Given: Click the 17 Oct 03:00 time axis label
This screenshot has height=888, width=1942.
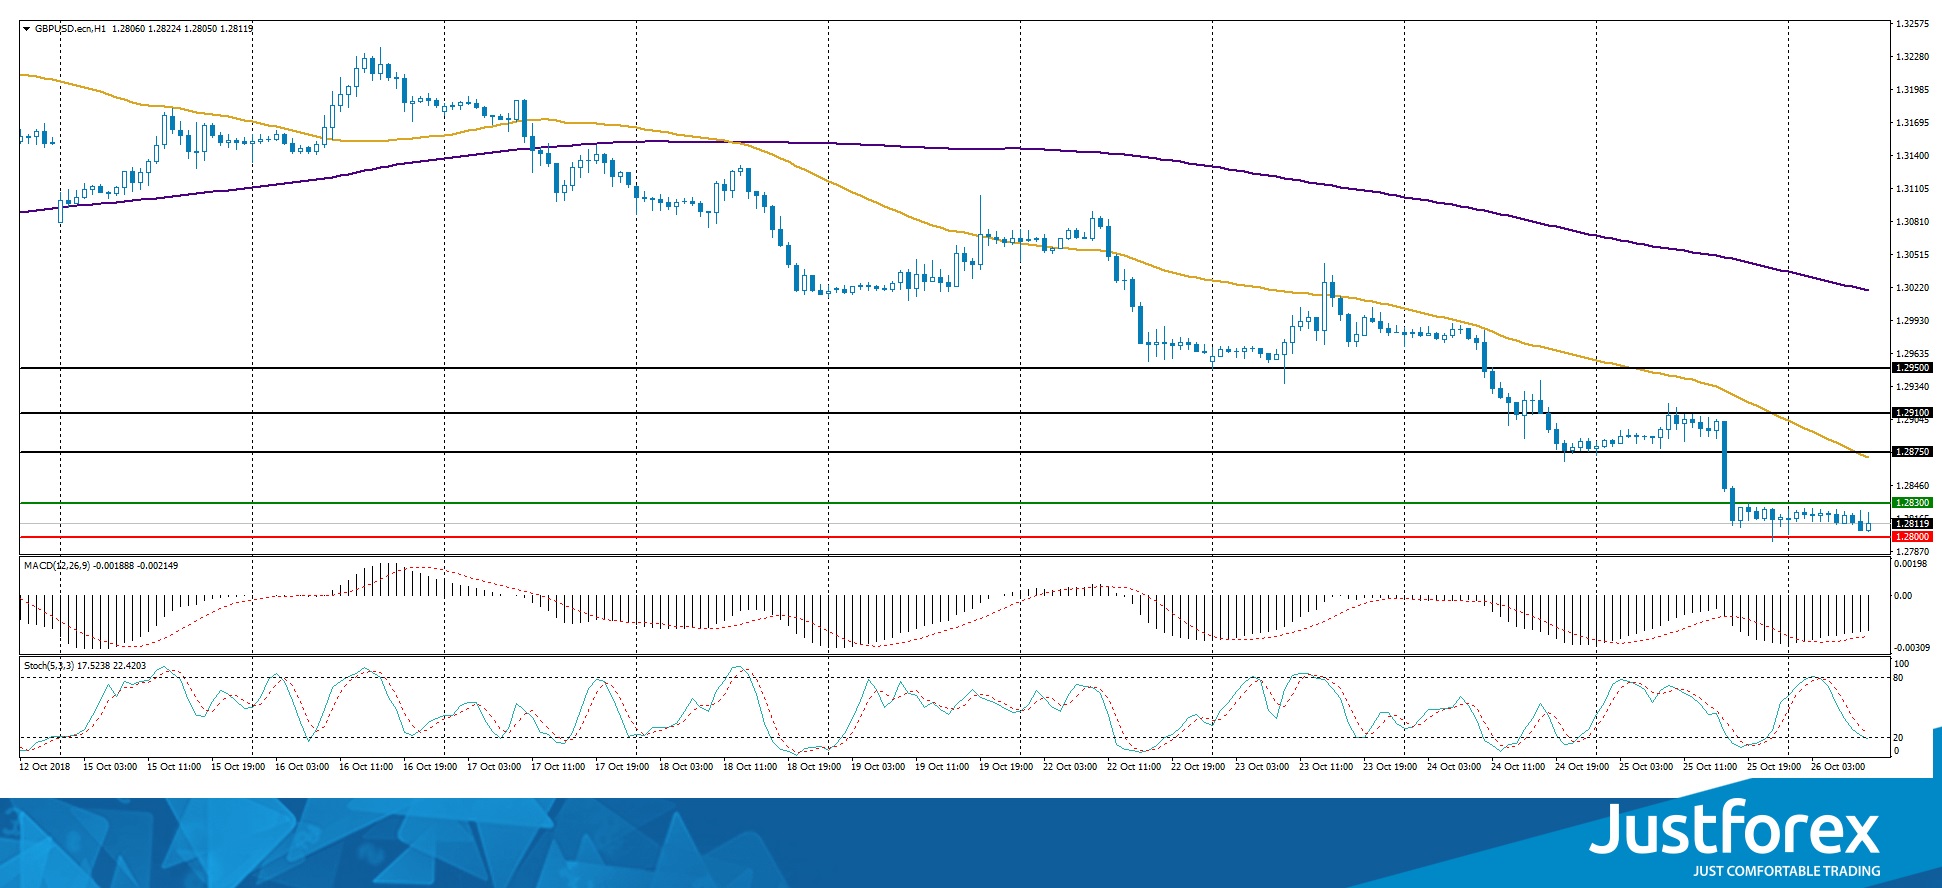Looking at the screenshot, I should click(x=494, y=767).
